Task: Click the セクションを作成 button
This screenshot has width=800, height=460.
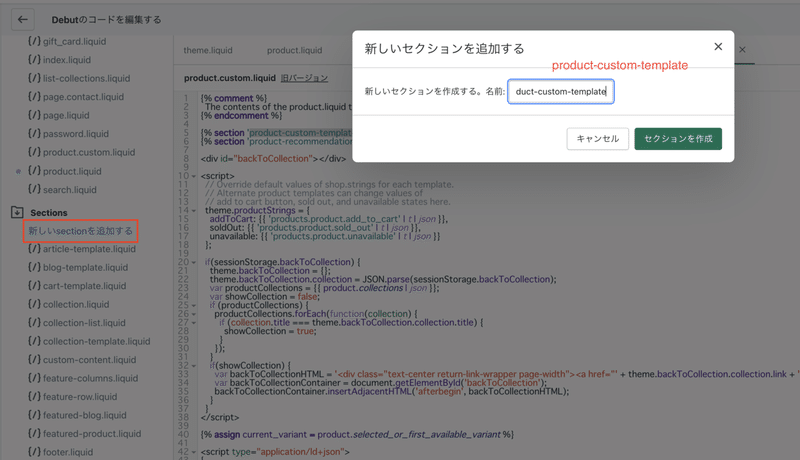Action: 678,139
